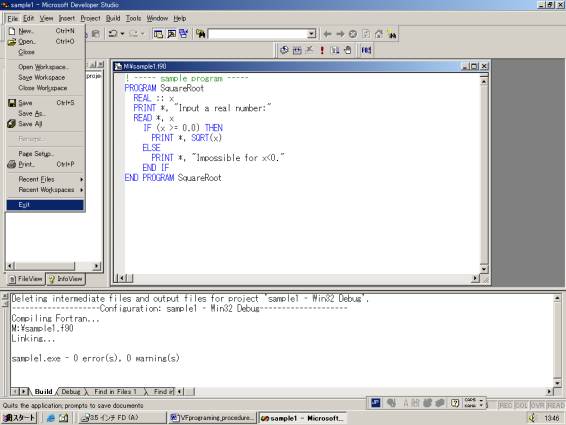The width and height of the screenshot is (566, 425).
Task: Click the Go debug toolbar icon
Action: 335,50
